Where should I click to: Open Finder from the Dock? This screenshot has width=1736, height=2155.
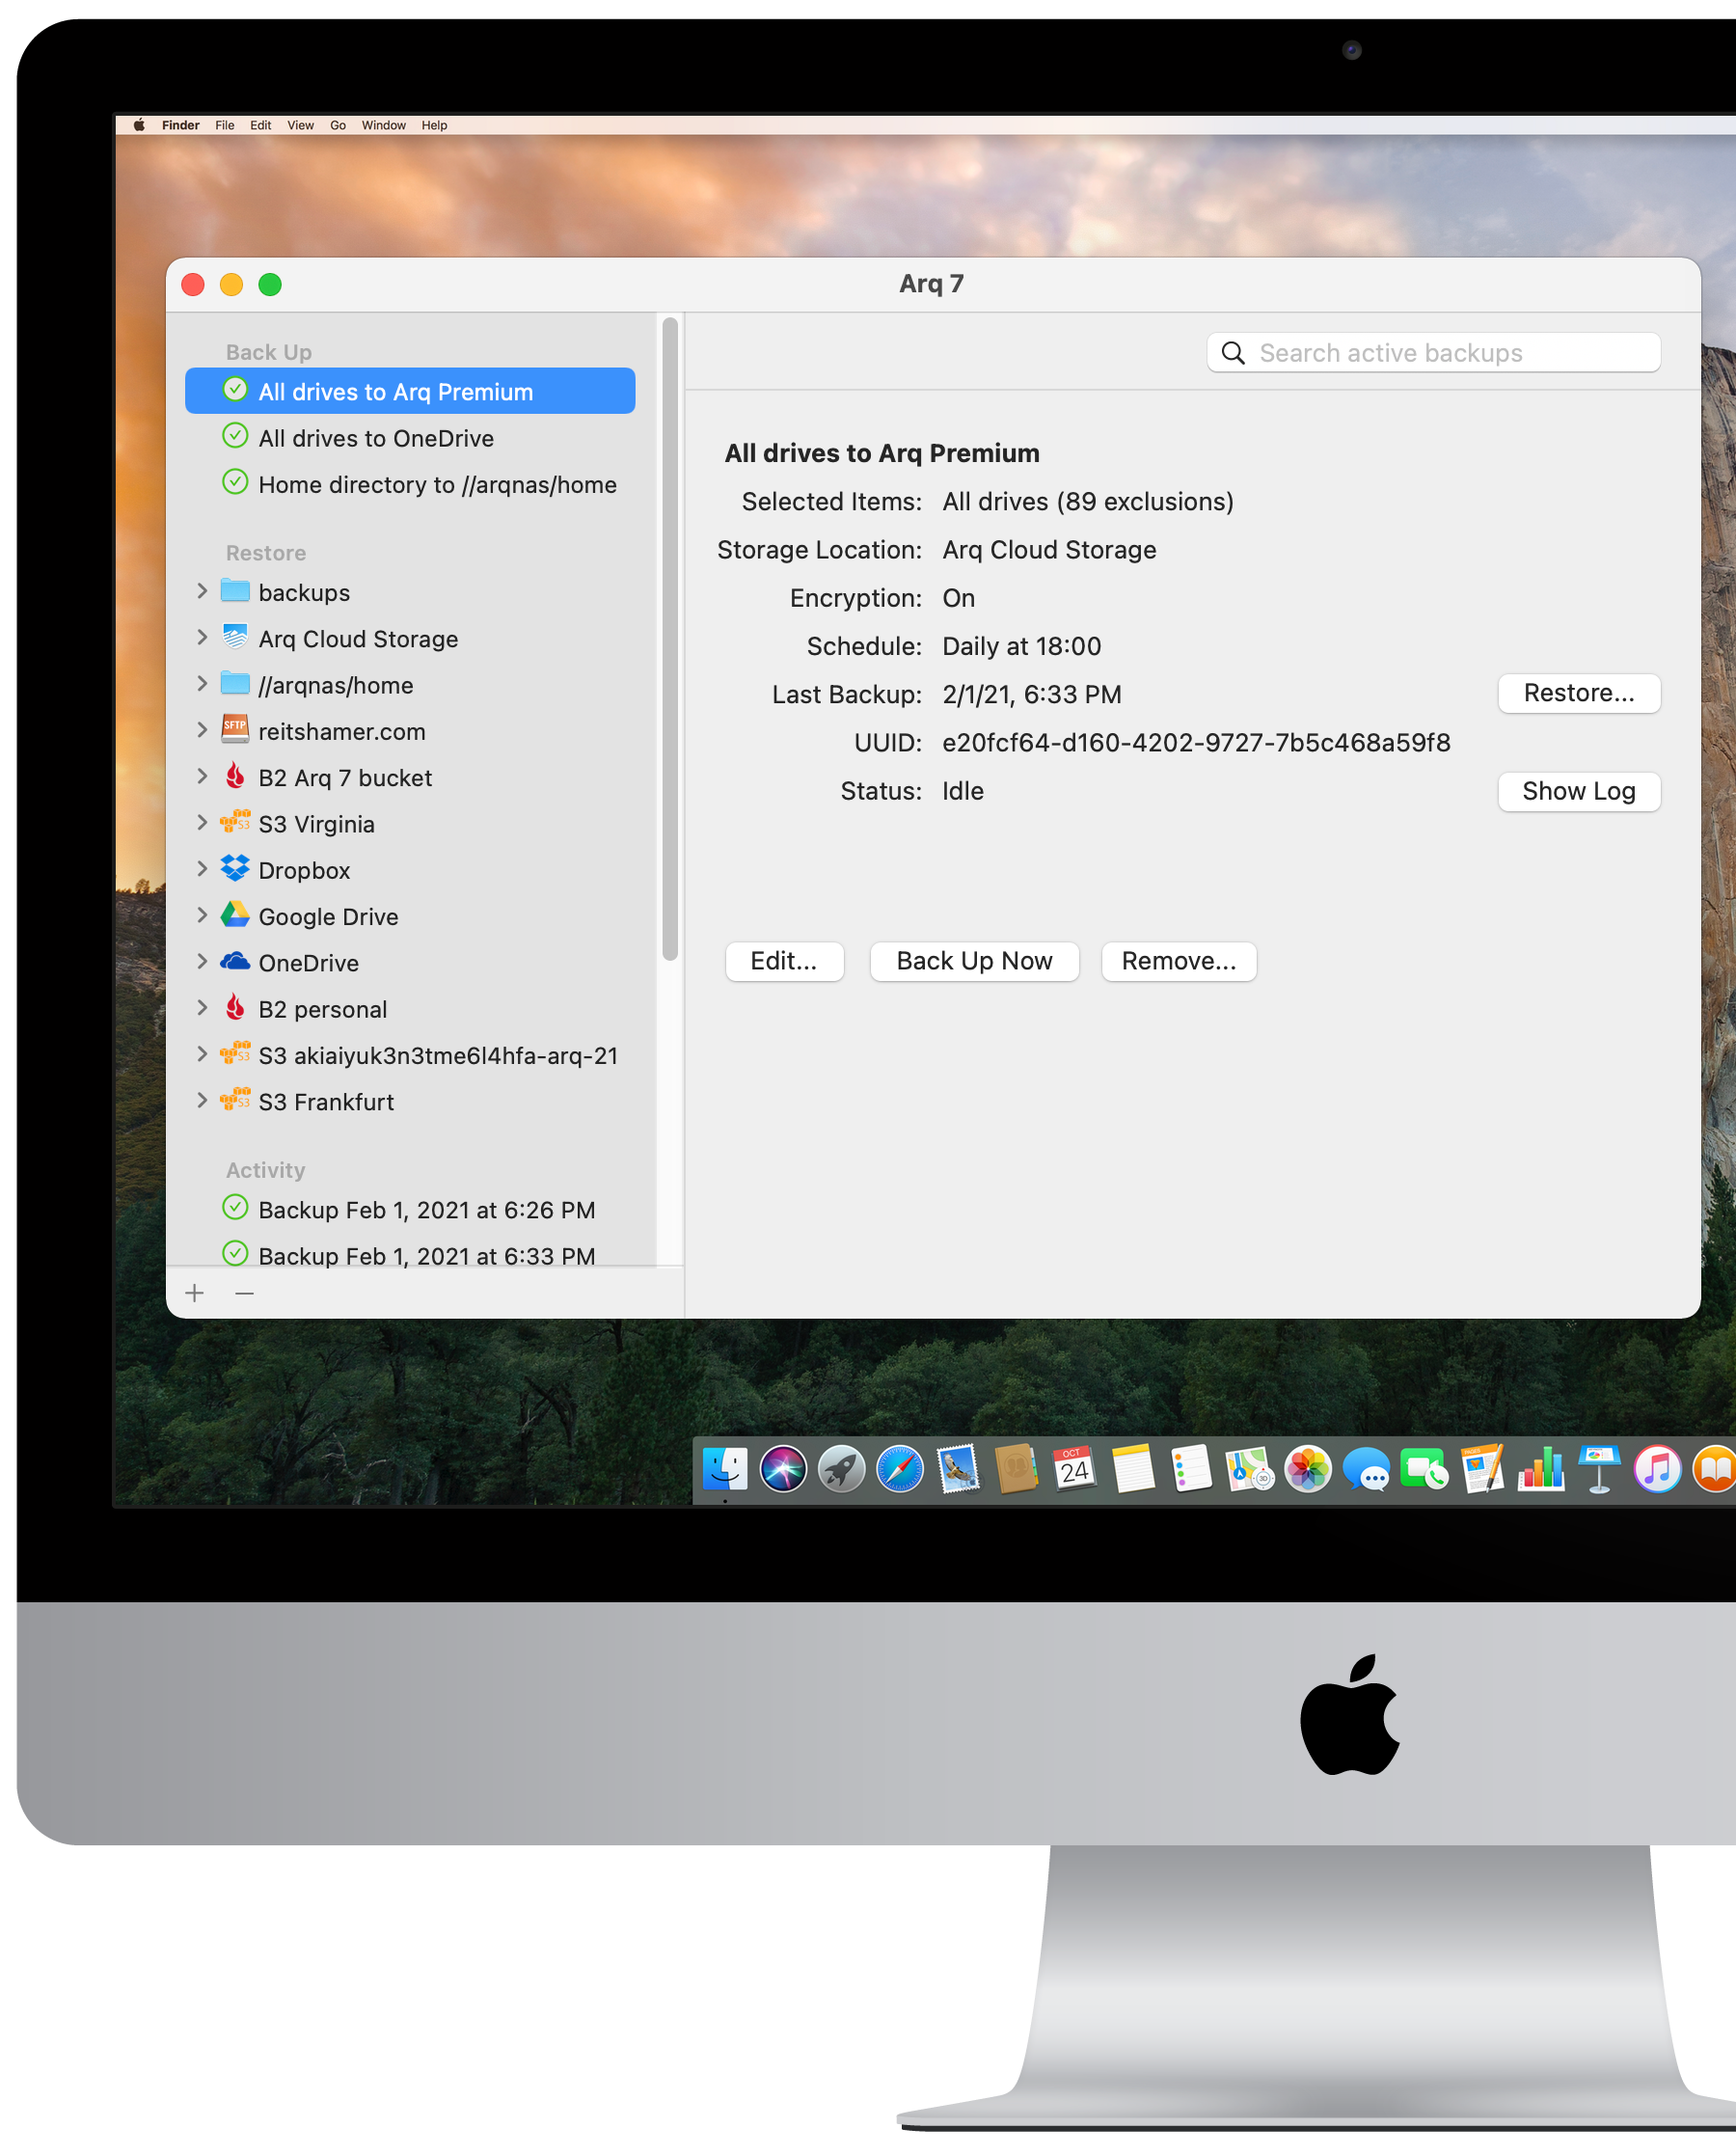pyautogui.click(x=725, y=1469)
